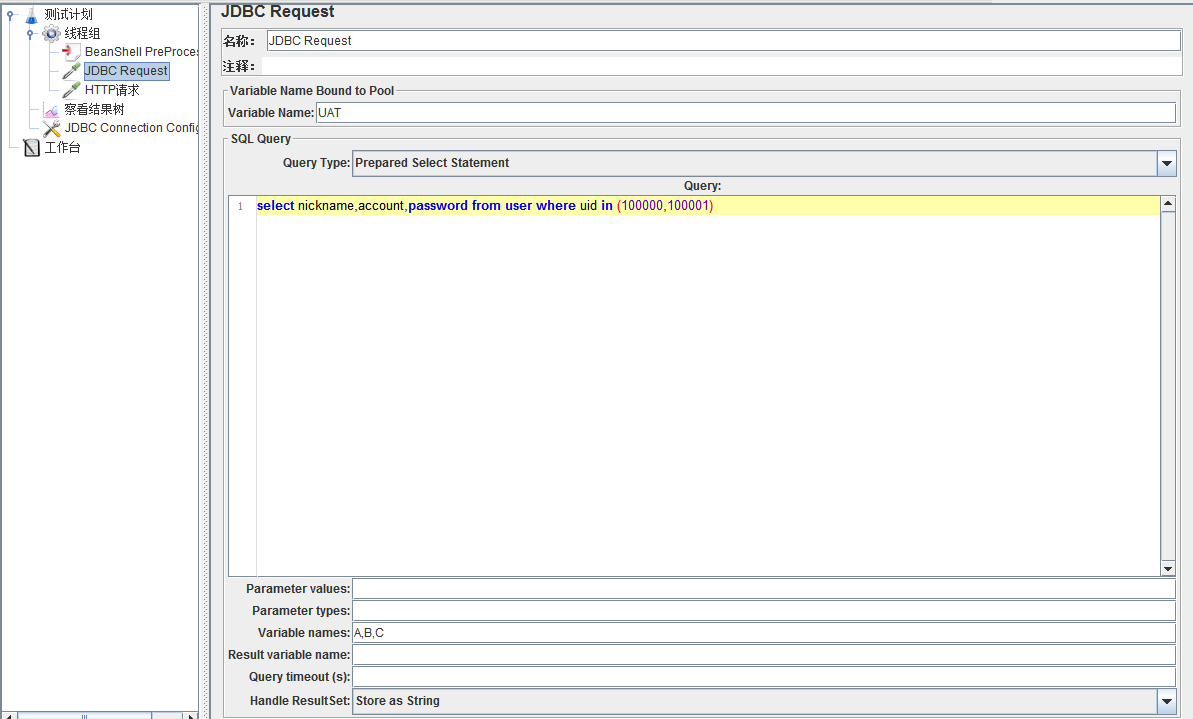The height and width of the screenshot is (719, 1193).
Task: Select JDBC Request tree node
Action: tap(126, 71)
